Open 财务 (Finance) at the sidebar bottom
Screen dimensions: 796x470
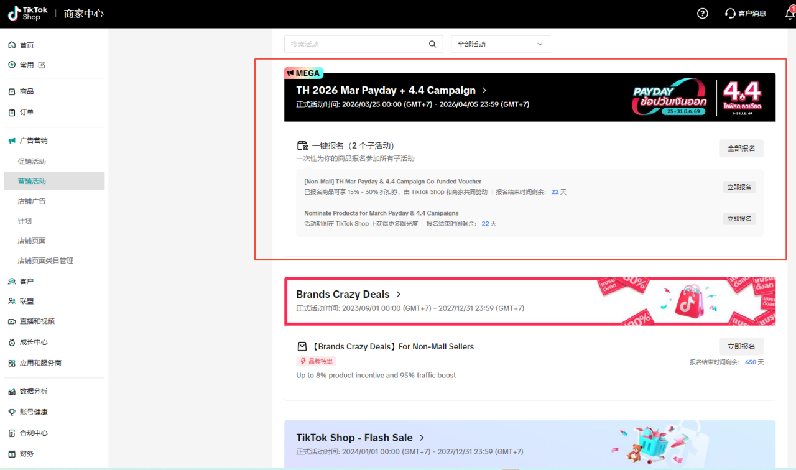27,453
